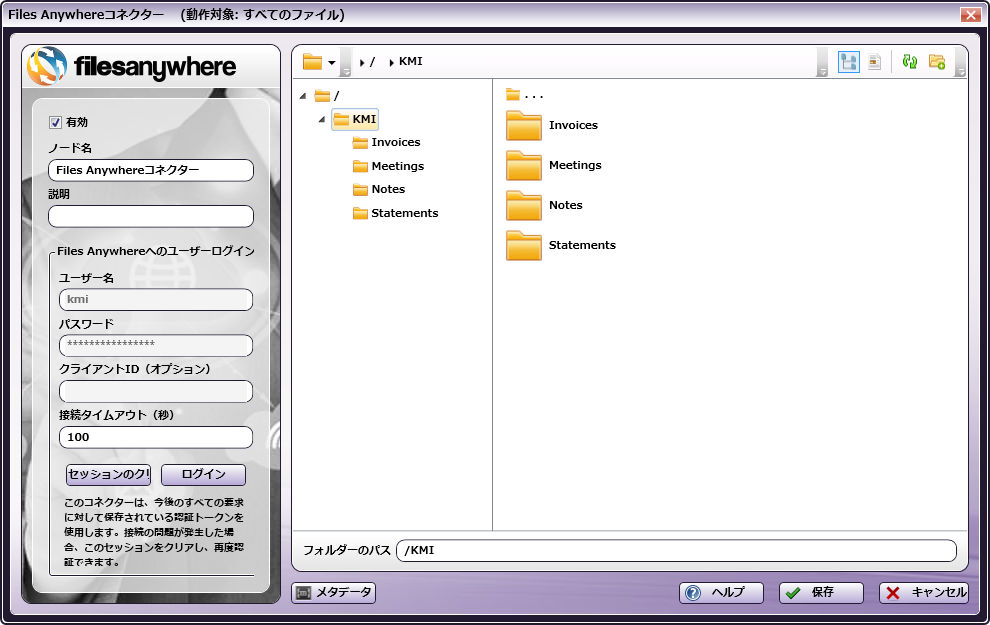Open the folder dropdown arrow in breadcrumb bar

point(331,62)
